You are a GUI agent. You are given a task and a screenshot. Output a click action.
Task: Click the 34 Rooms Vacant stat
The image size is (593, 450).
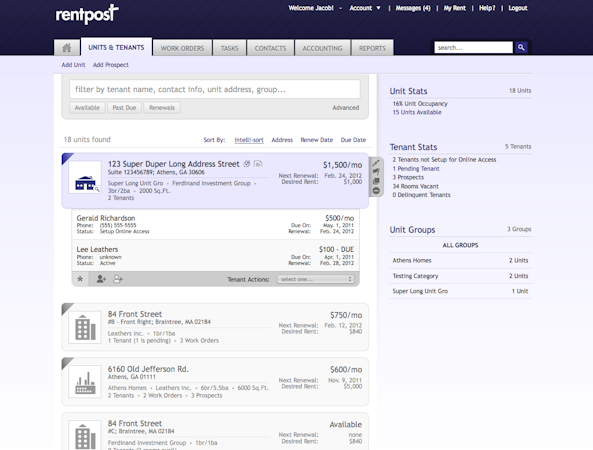point(415,186)
